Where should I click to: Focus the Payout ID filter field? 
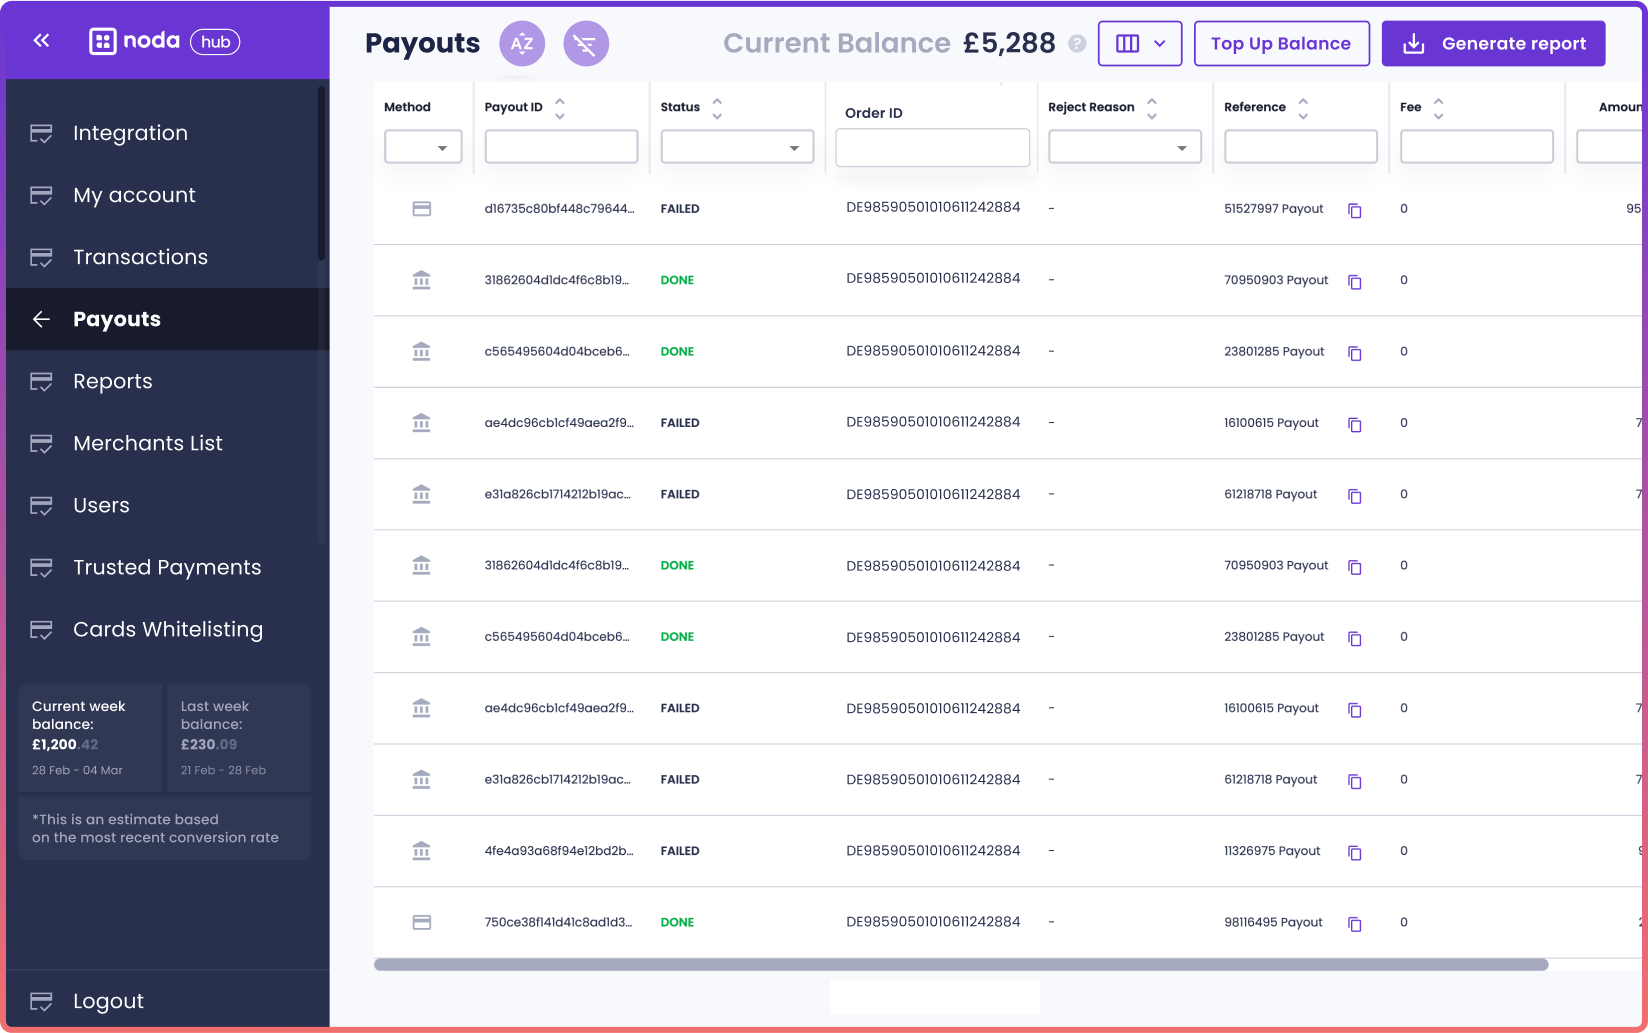pos(561,147)
